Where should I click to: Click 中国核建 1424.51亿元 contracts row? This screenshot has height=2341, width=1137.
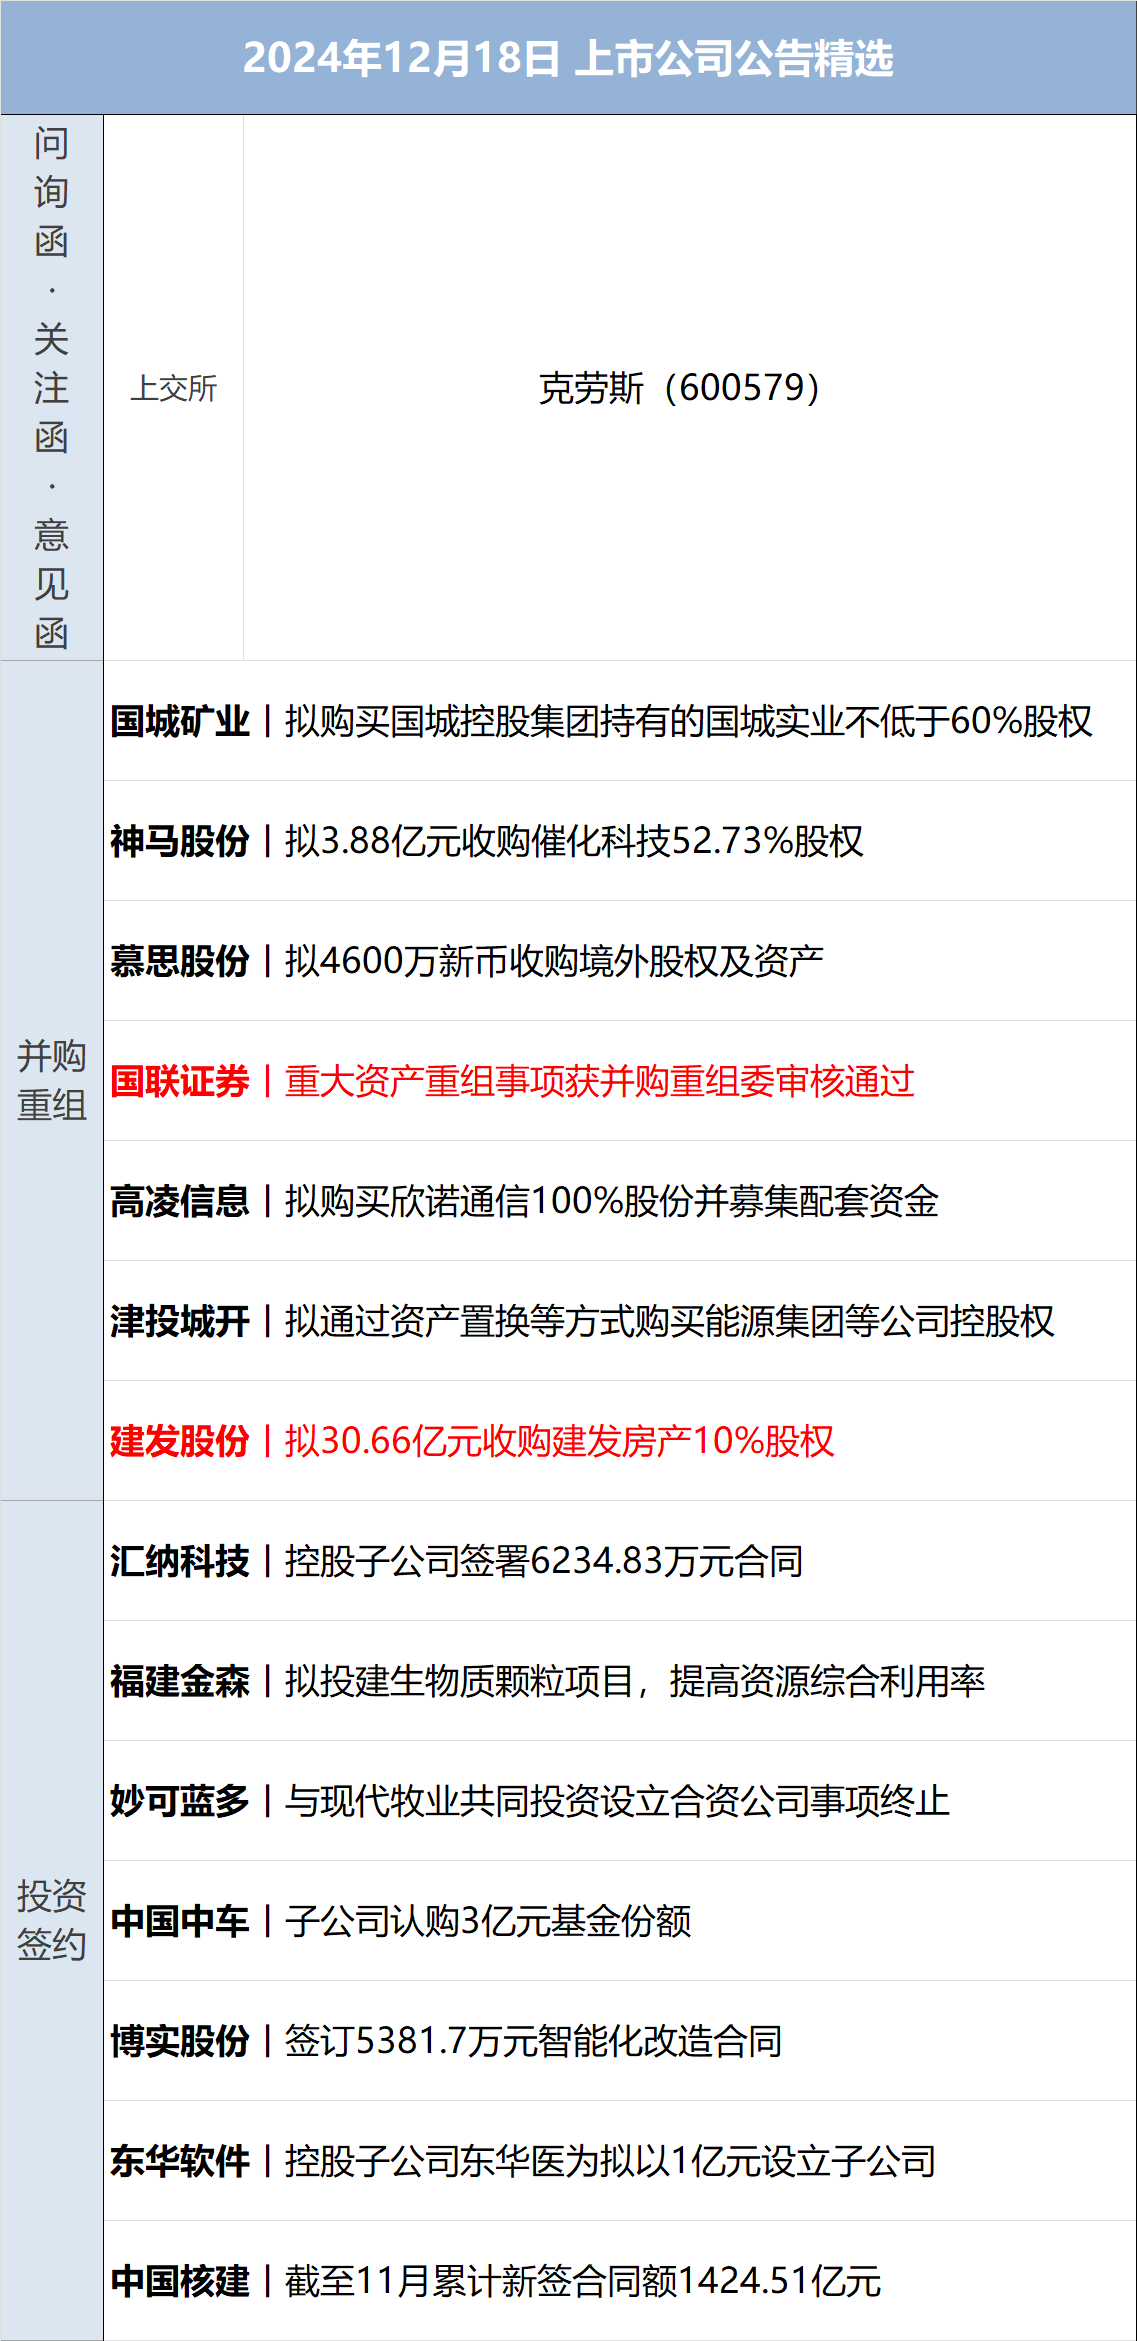[x=496, y=2281]
